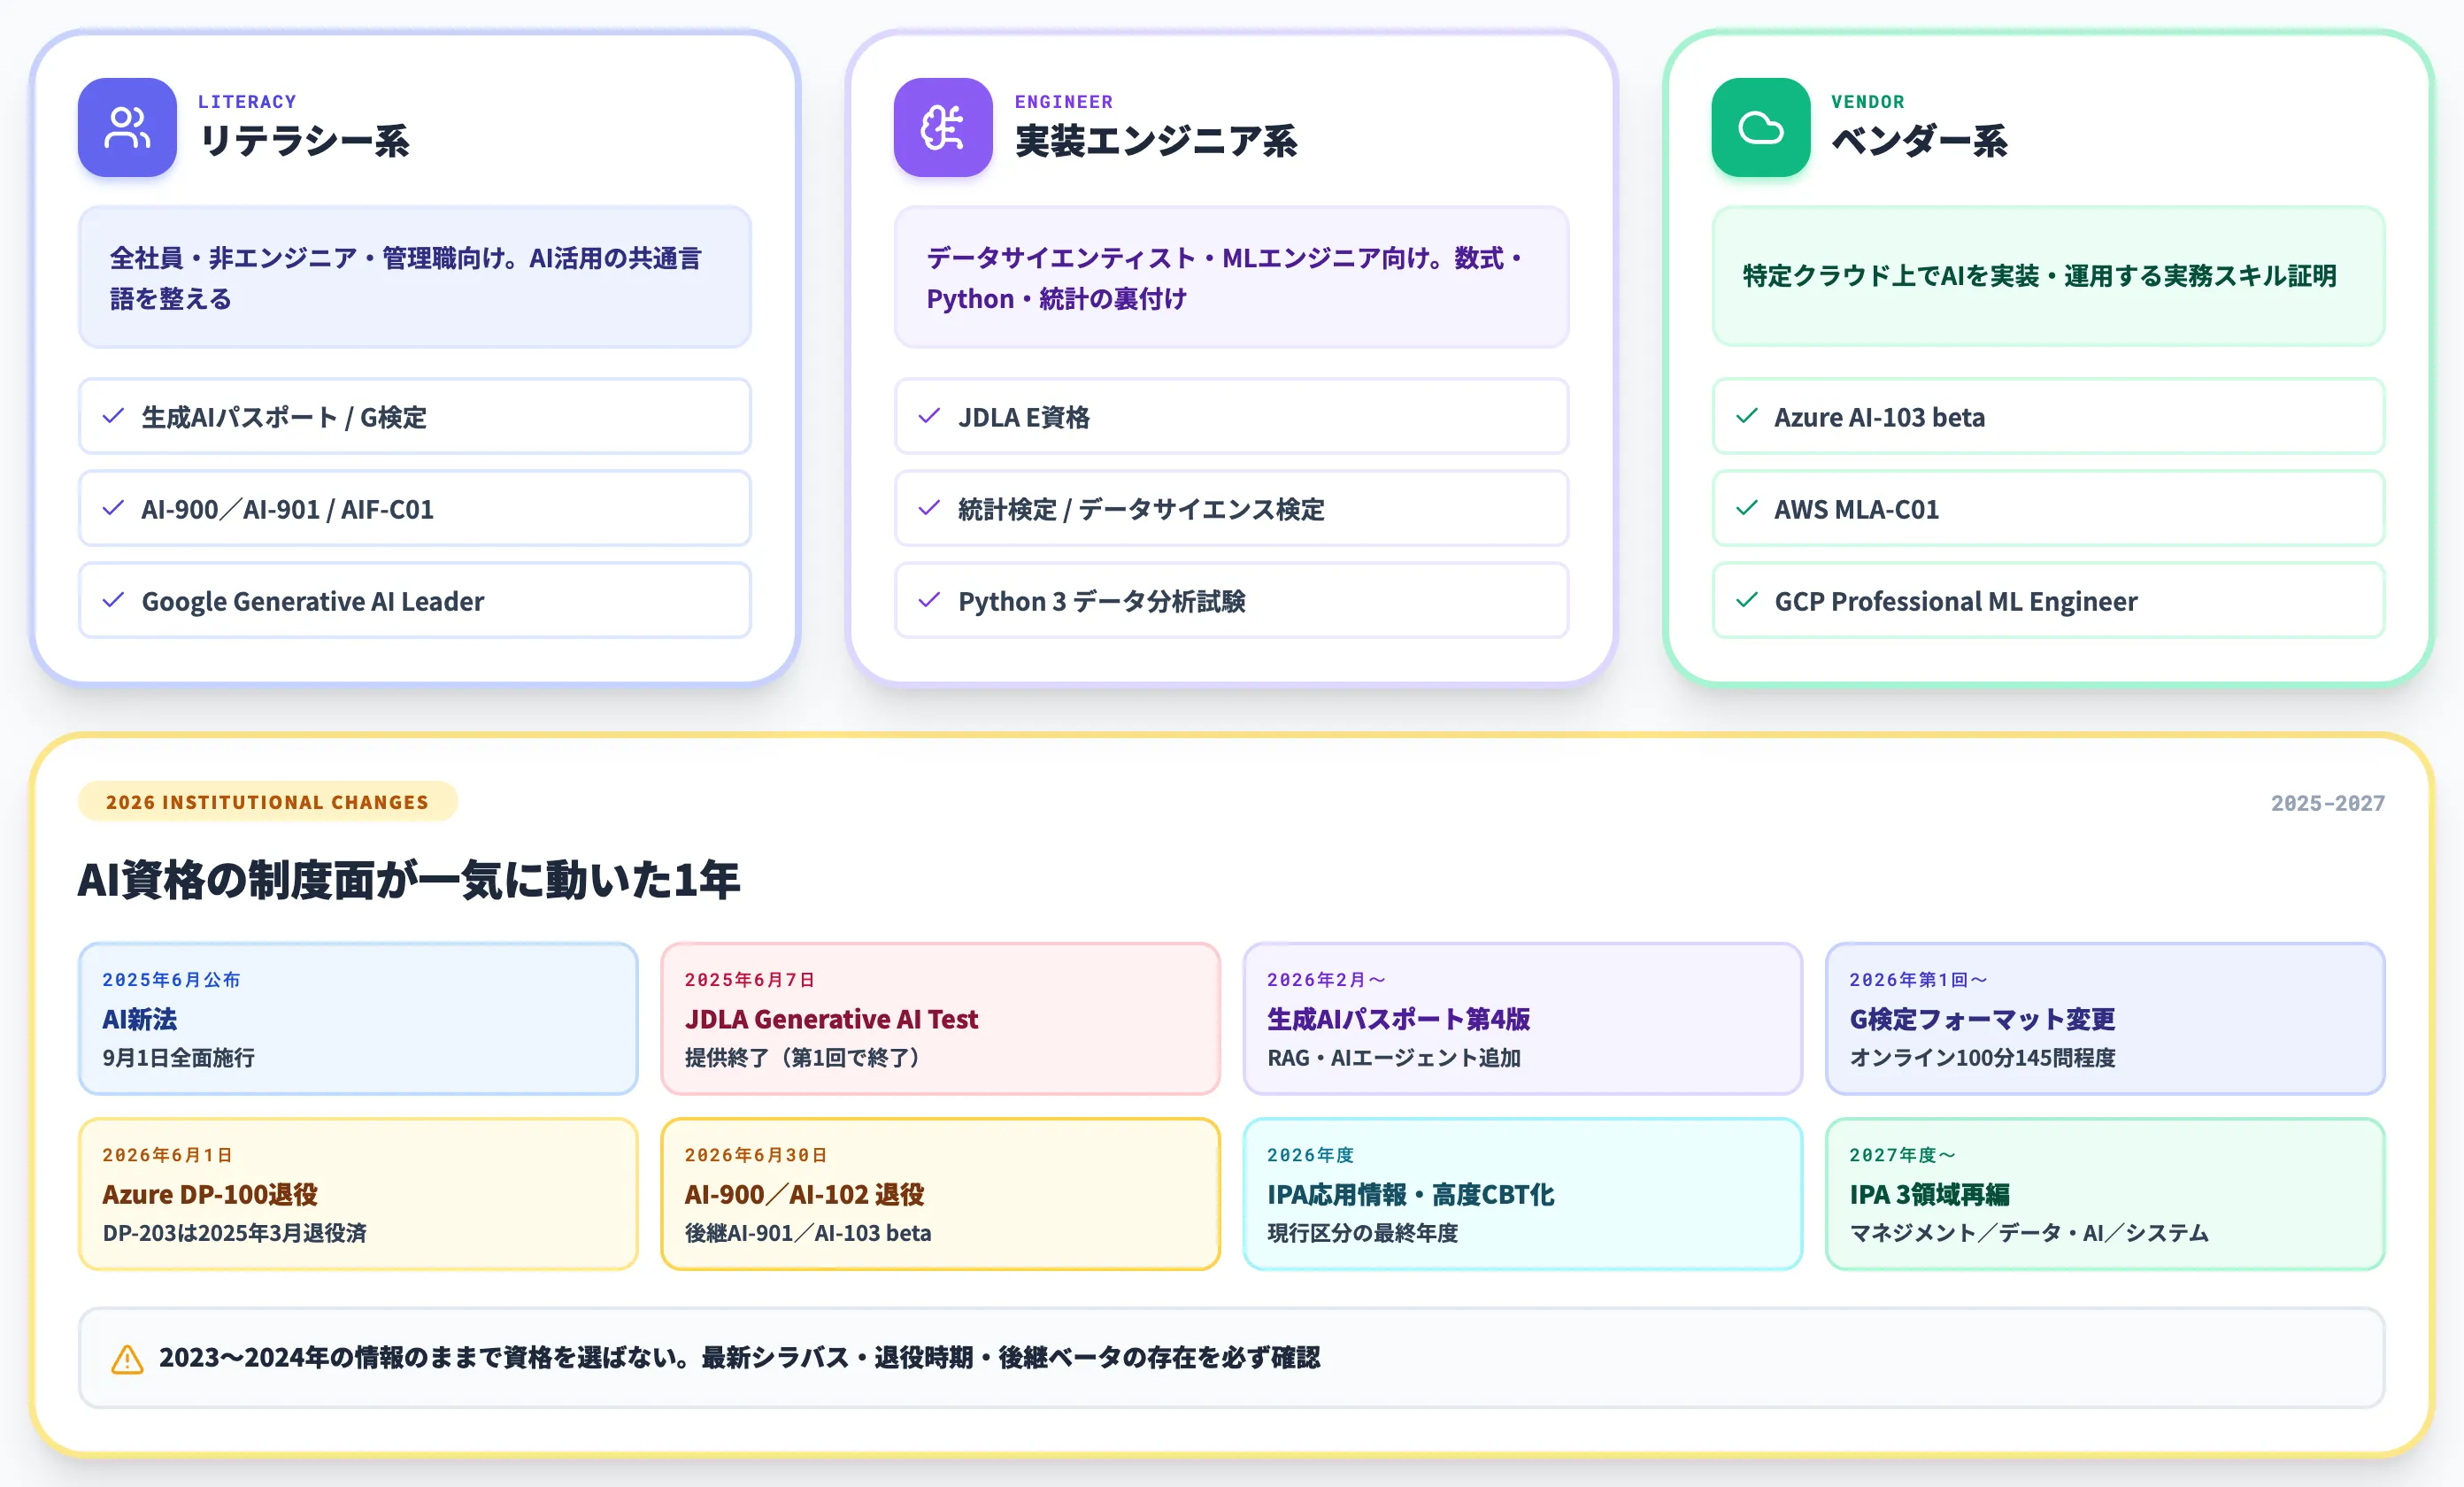The height and width of the screenshot is (1487, 2464).
Task: Select the Google Generative AI Leader label
Action: (x=313, y=601)
